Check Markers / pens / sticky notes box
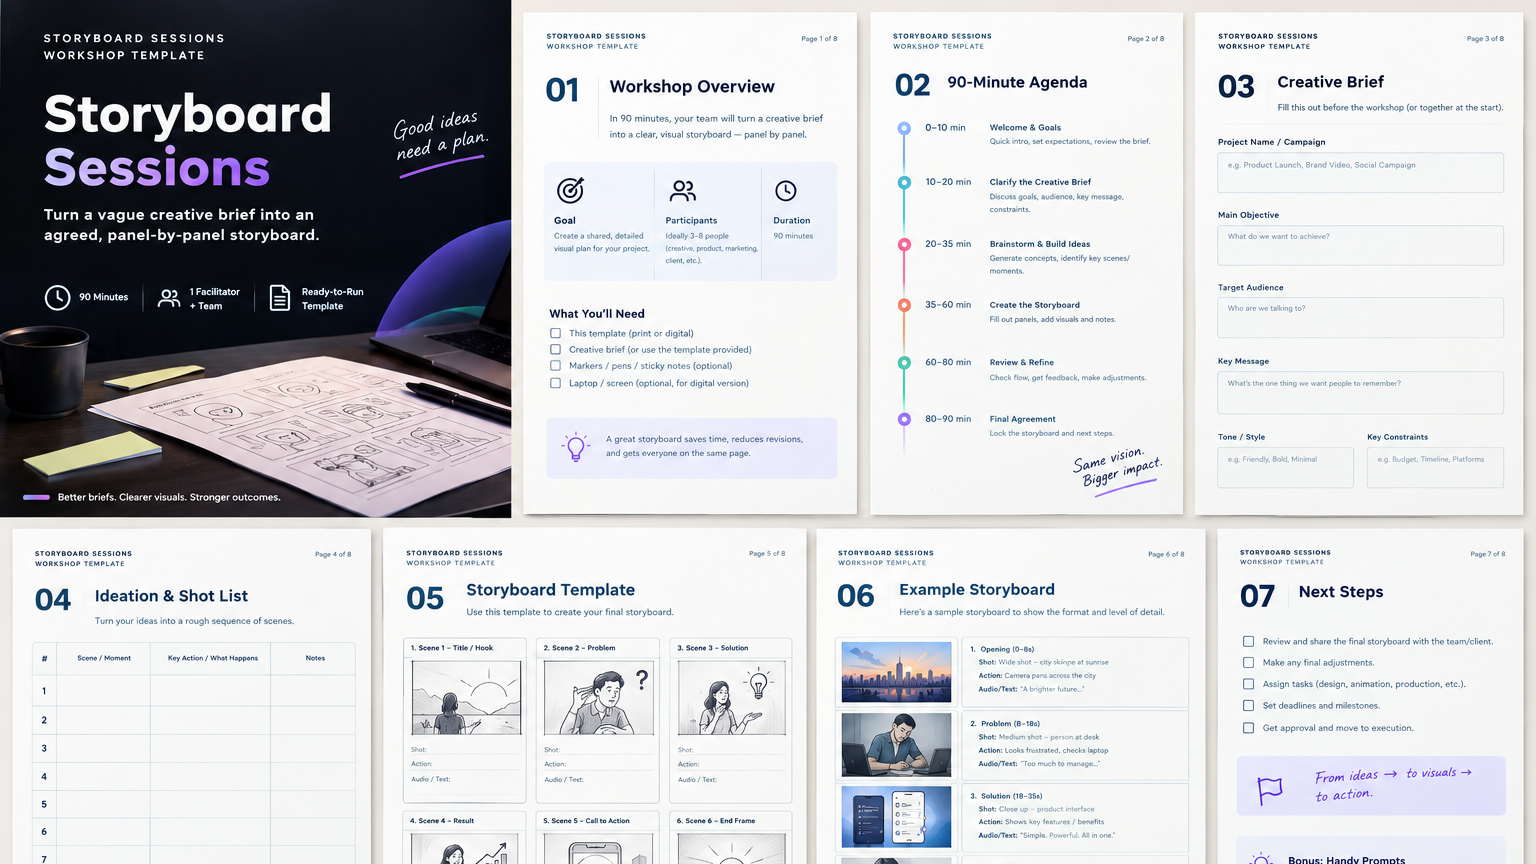Screen dimensions: 1536x864 (x=555, y=366)
